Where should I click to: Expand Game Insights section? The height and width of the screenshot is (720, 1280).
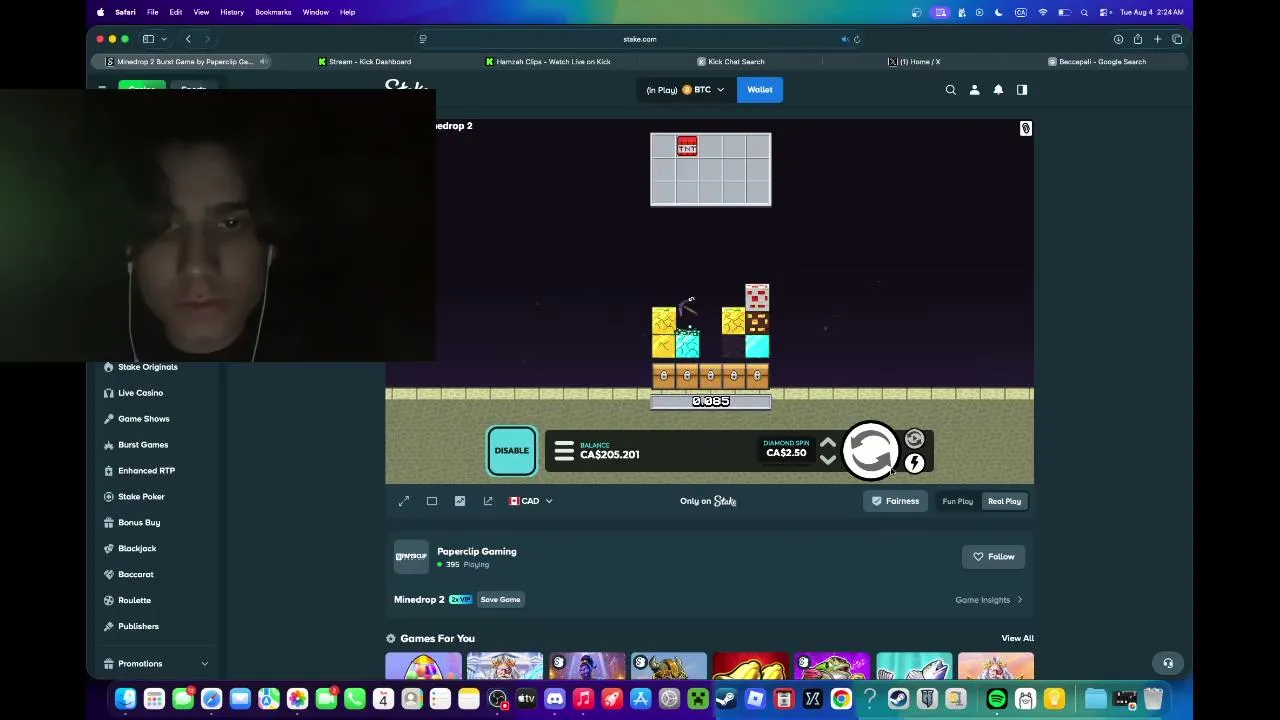coord(989,600)
